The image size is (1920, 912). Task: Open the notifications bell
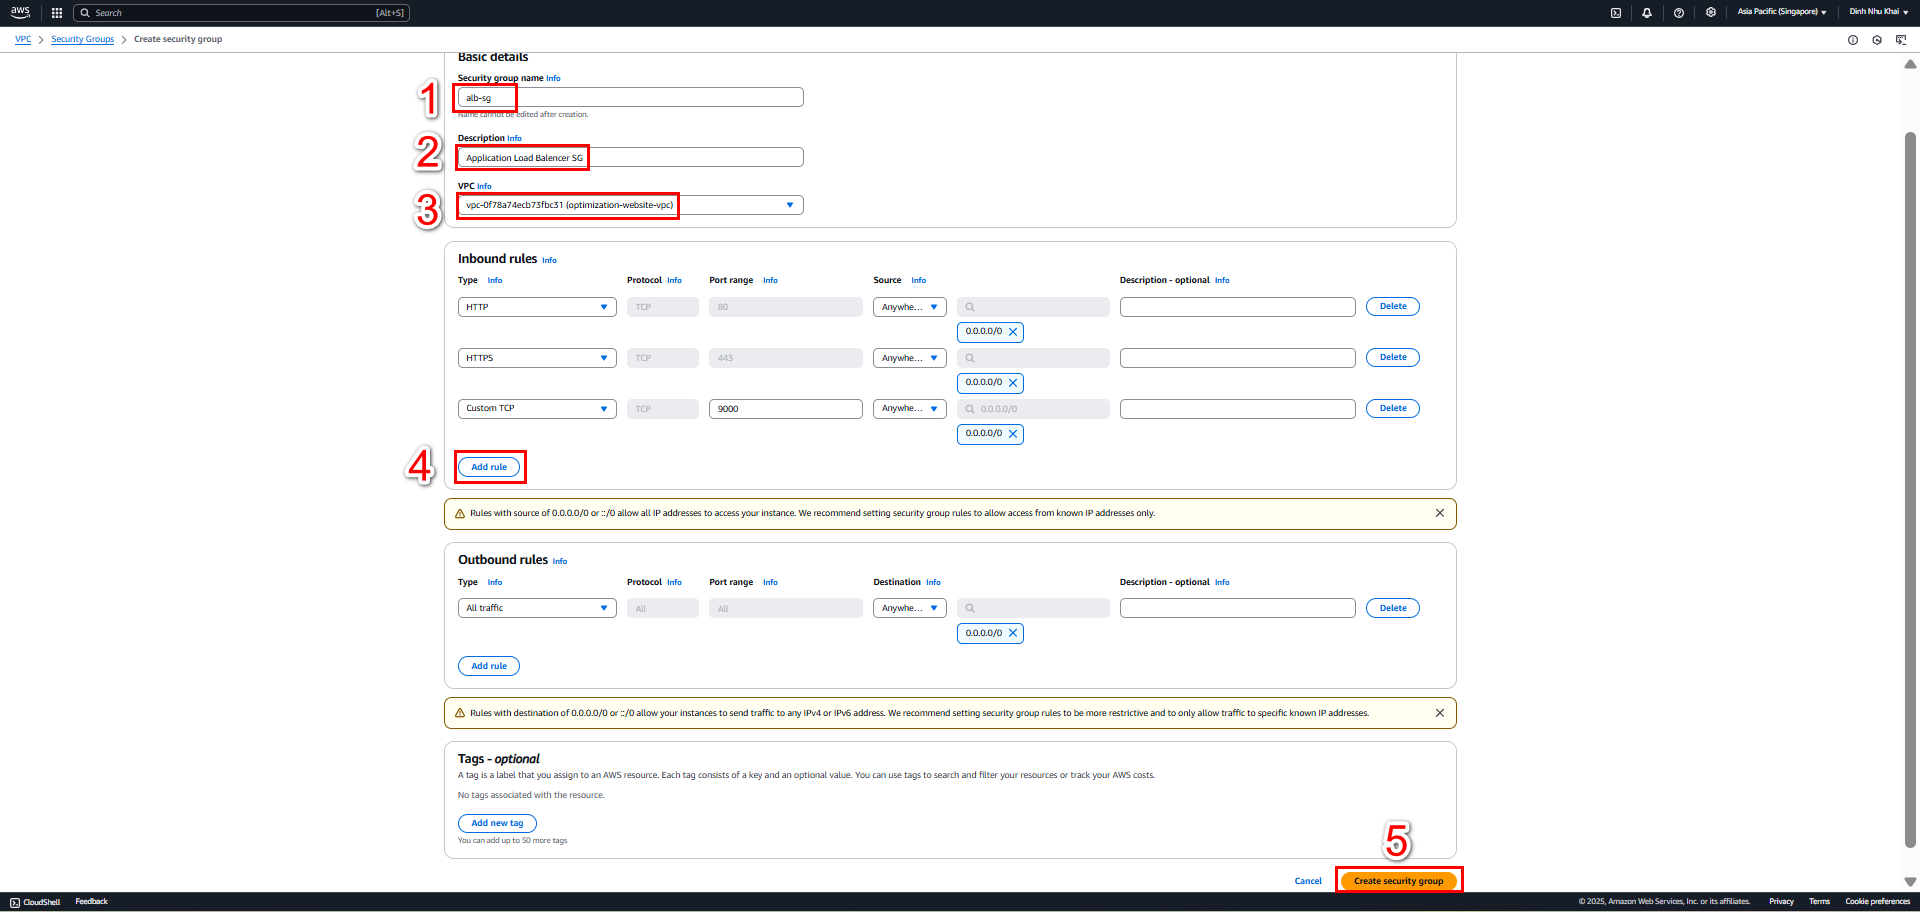[1647, 13]
